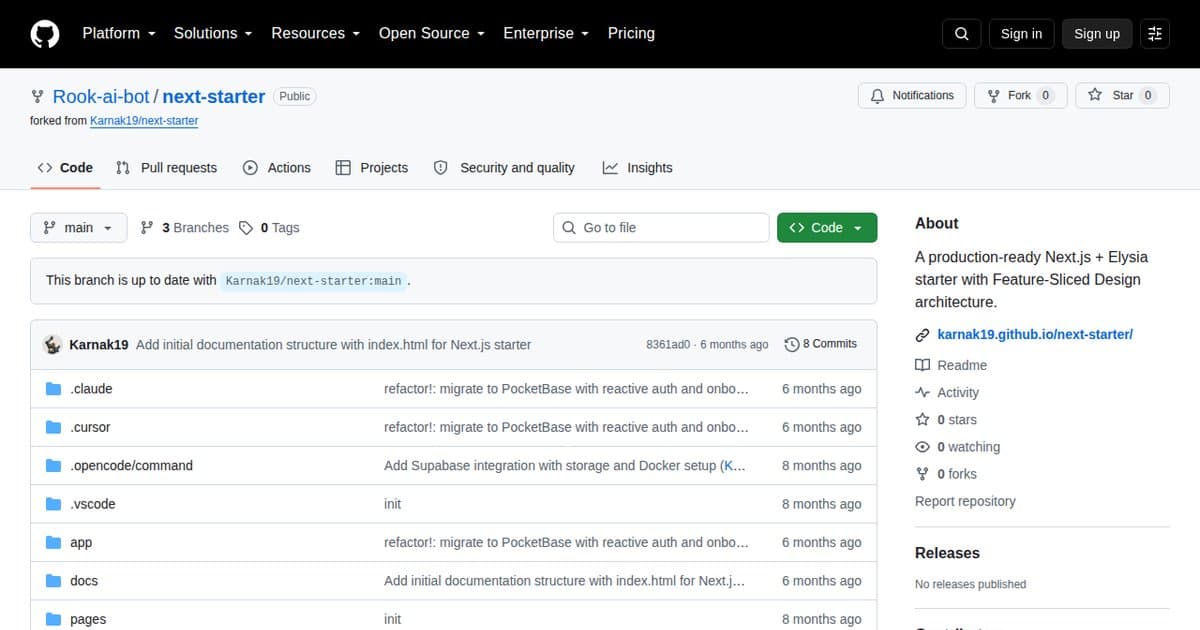The image size is (1200, 630).
Task: View the 8 Commits history
Action: [821, 344]
